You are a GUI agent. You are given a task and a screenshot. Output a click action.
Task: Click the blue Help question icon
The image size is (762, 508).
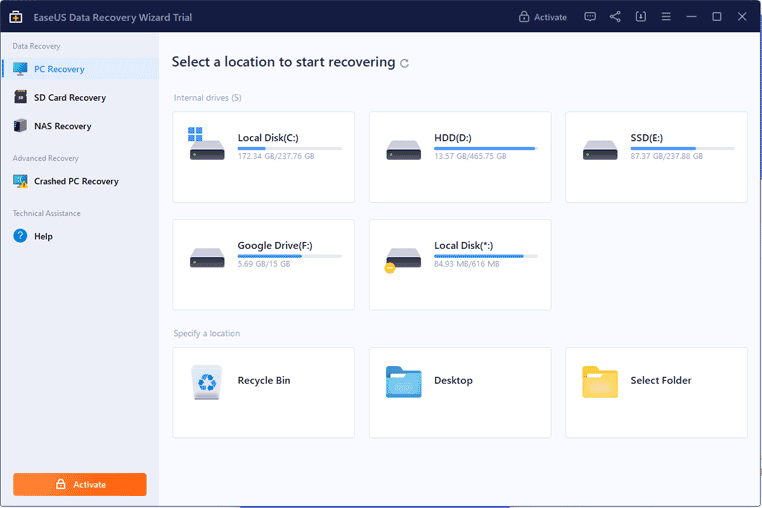pyautogui.click(x=20, y=236)
